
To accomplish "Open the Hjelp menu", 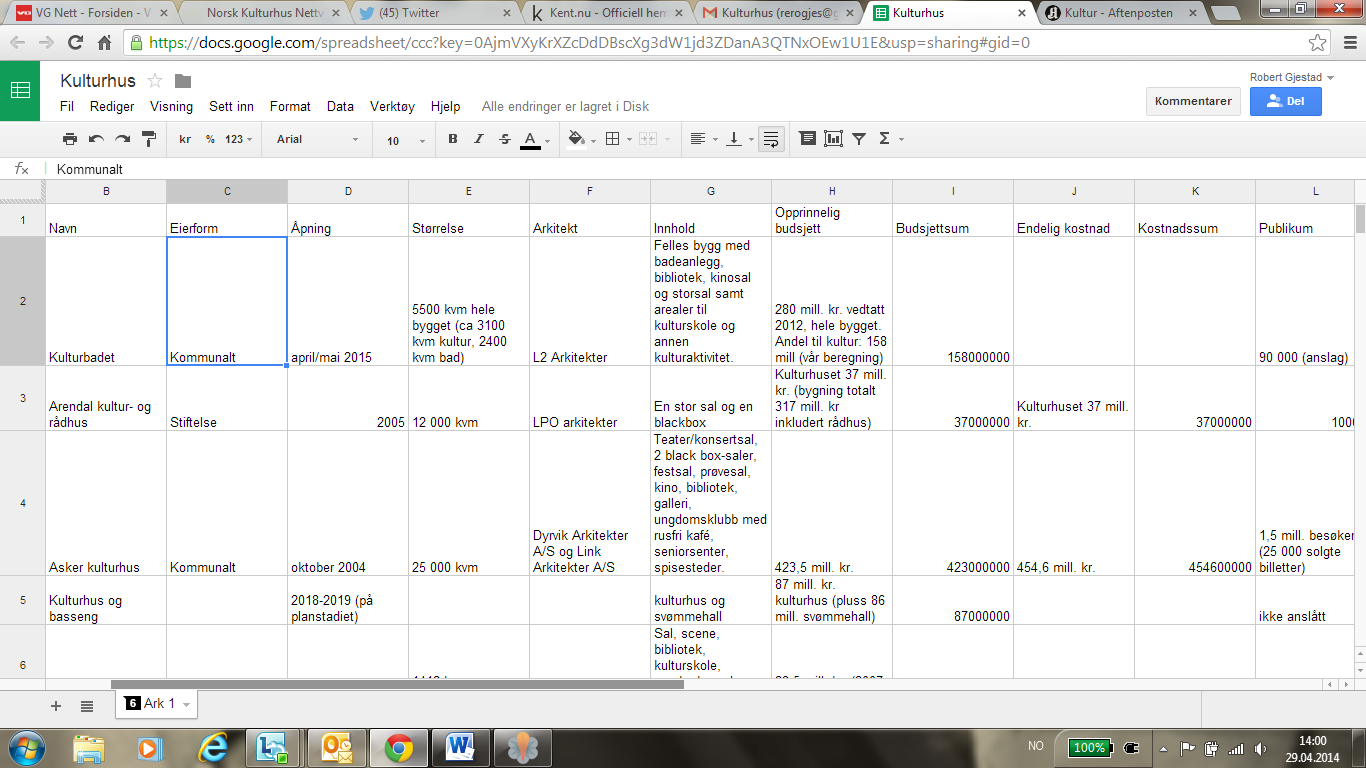I will 445,106.
